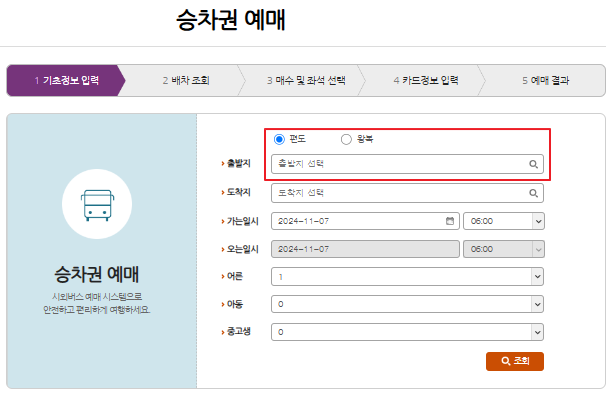Viewport: 614px width, 394px height.
Task: Click the magnifier icon in 도착지 field
Action: (x=533, y=193)
